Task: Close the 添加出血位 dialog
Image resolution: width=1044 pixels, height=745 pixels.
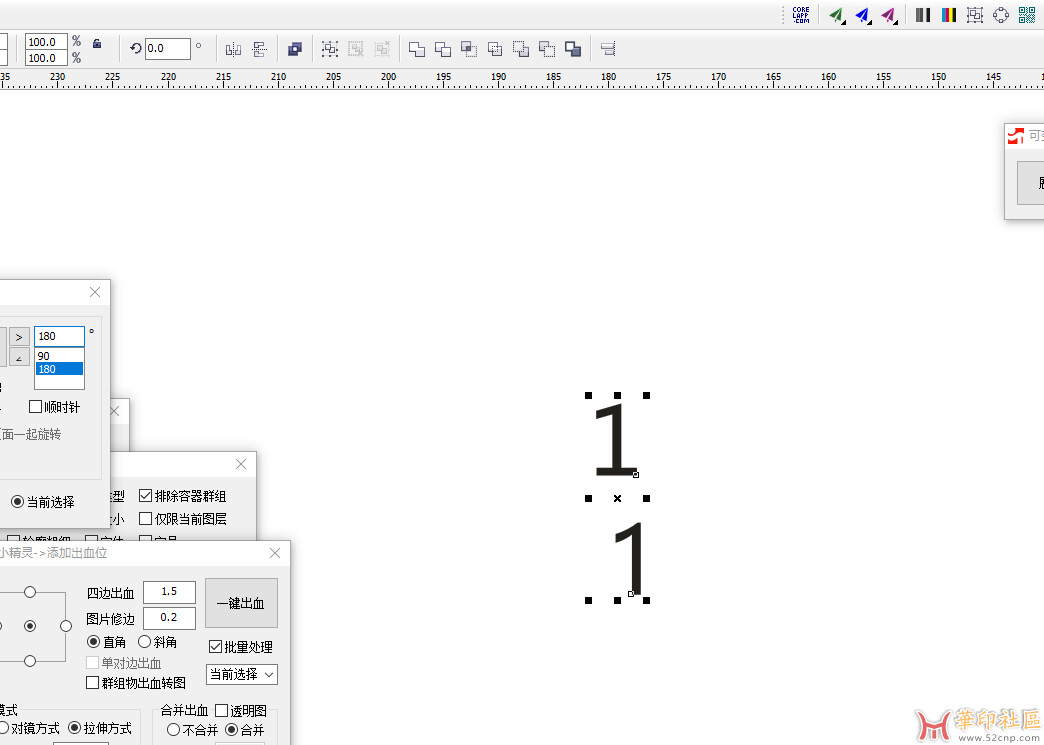Action: coord(275,553)
